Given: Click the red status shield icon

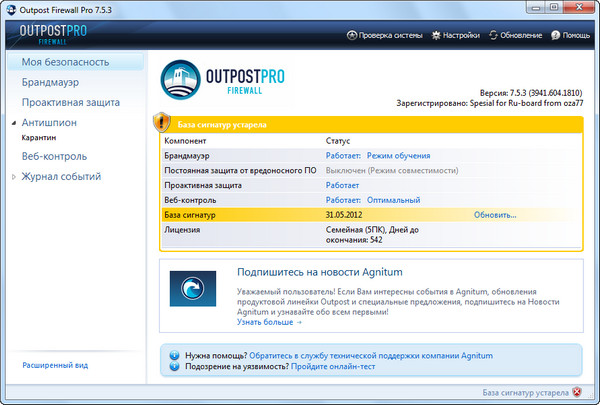Looking at the screenshot, I should [x=587, y=393].
